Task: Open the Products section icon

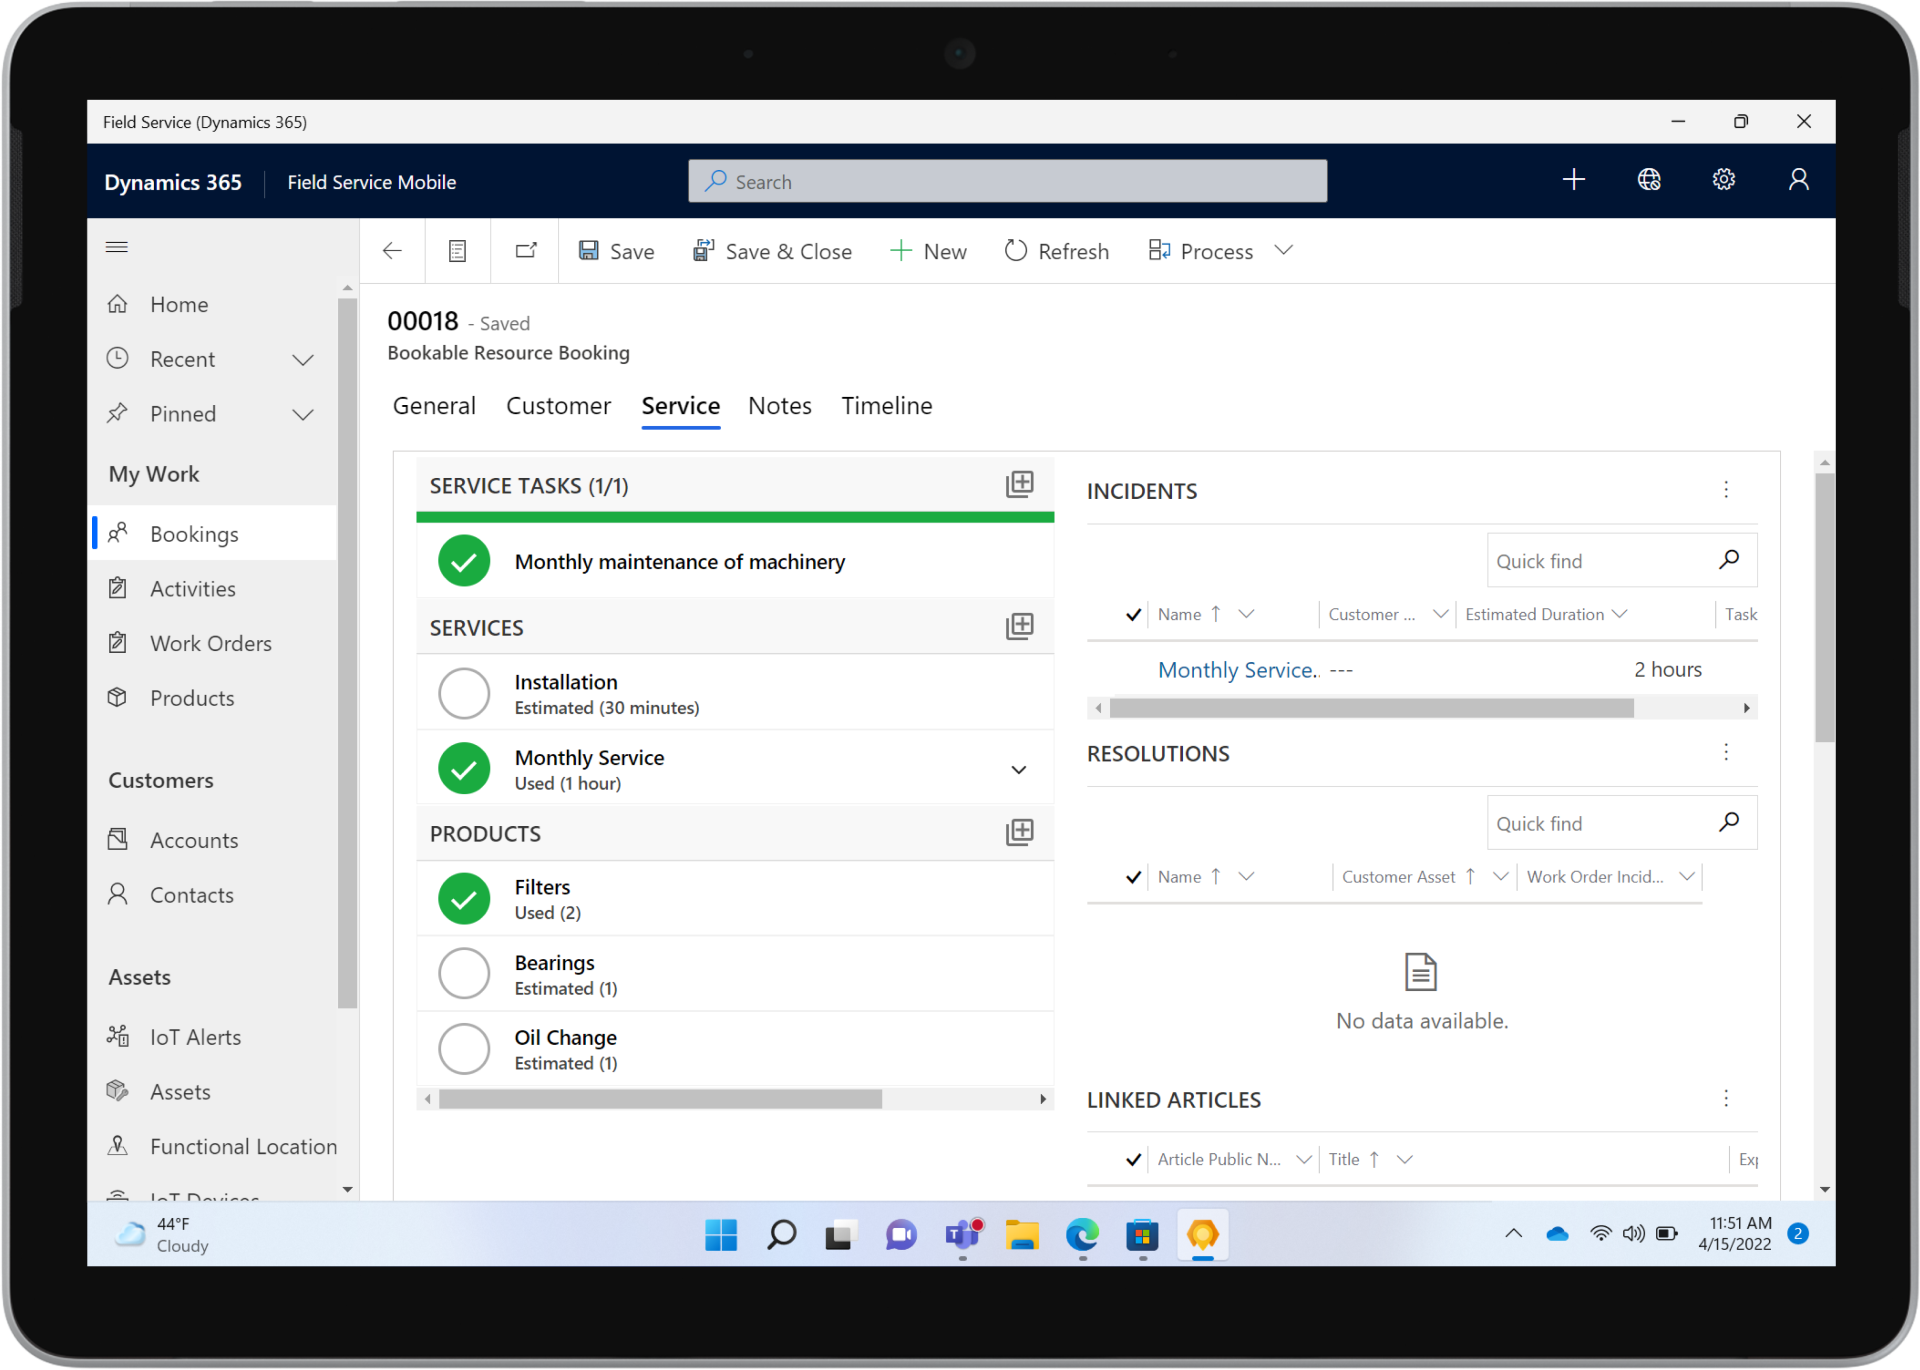Action: (1019, 831)
